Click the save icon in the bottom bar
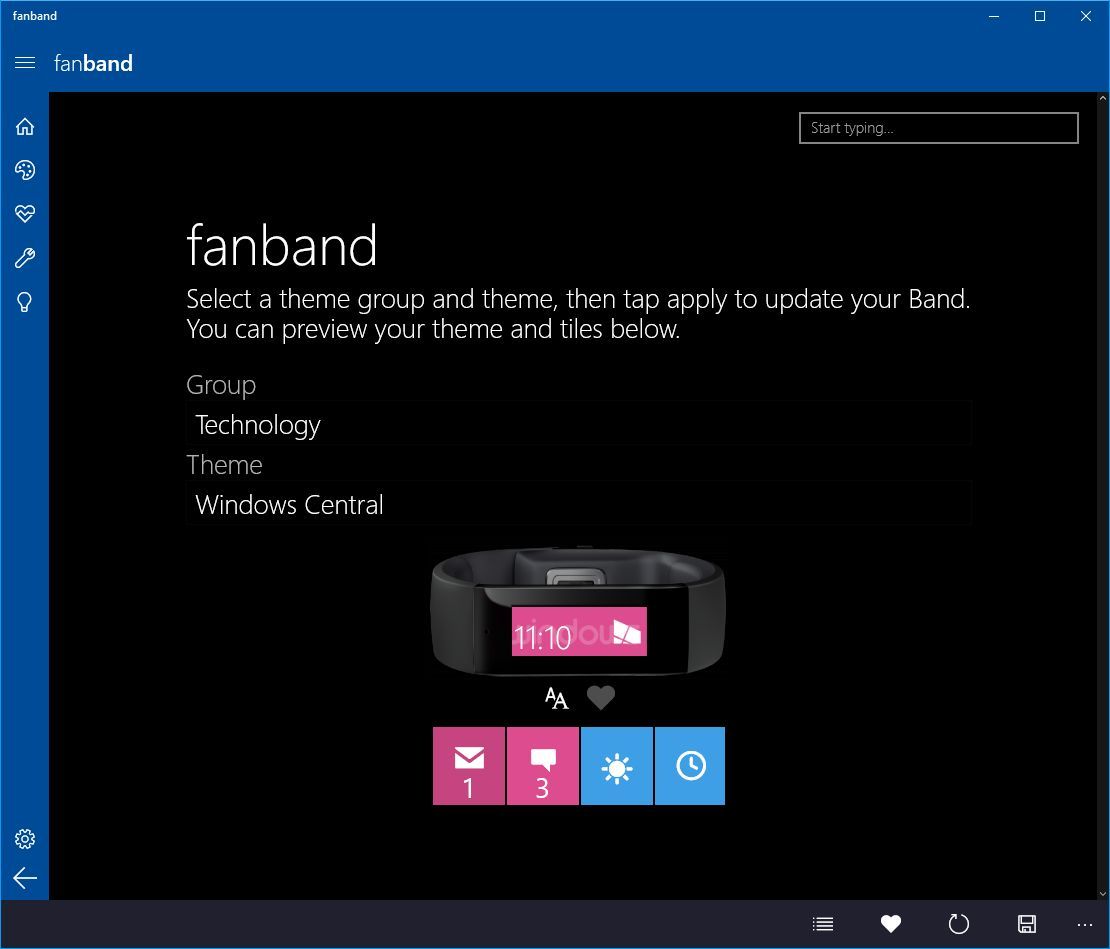Viewport: 1110px width, 949px height. coord(1026,924)
